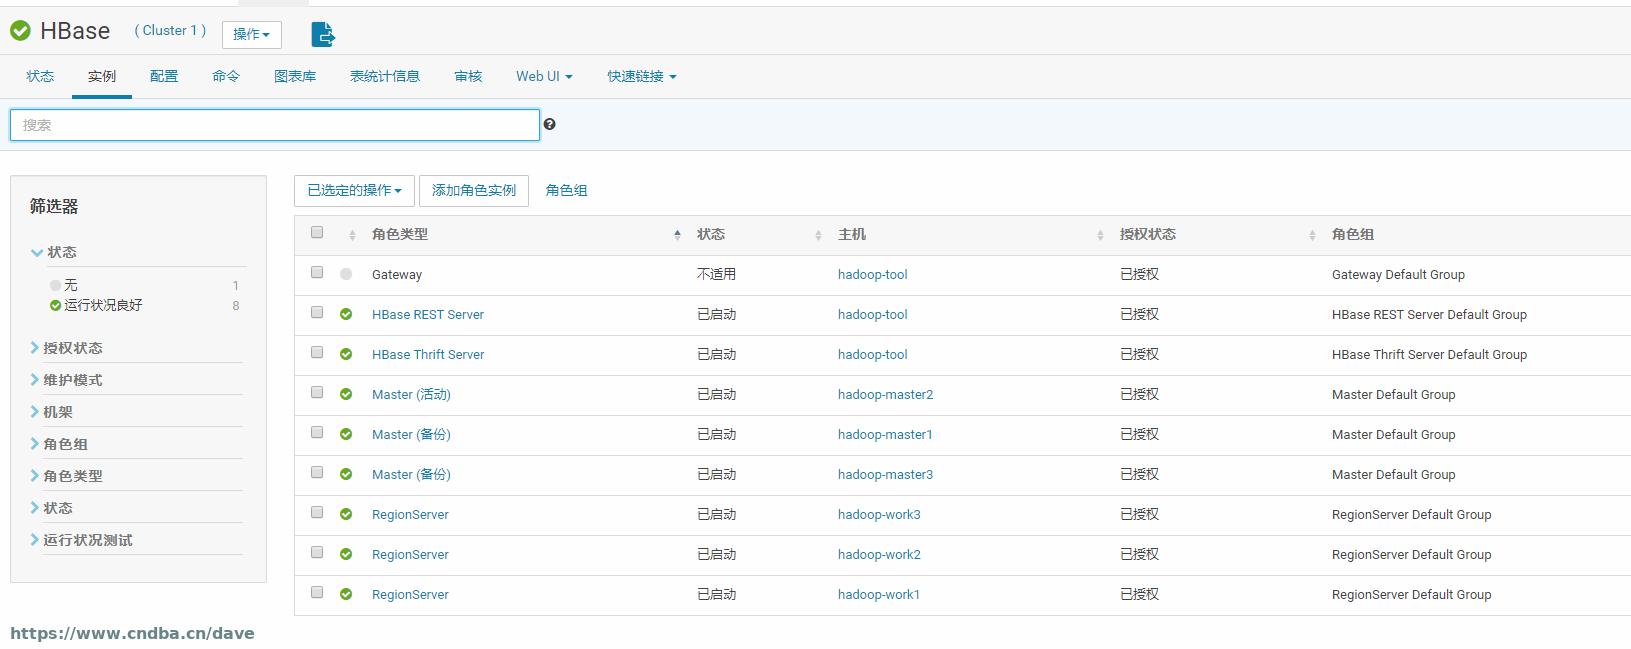Click the search help question mark icon

(x=549, y=124)
